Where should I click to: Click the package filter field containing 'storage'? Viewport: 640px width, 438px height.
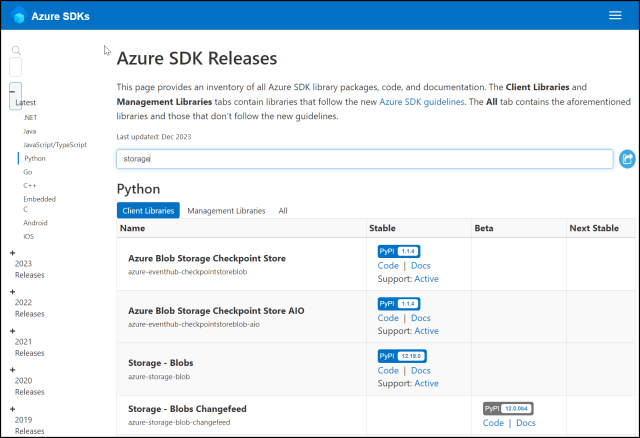(364, 159)
